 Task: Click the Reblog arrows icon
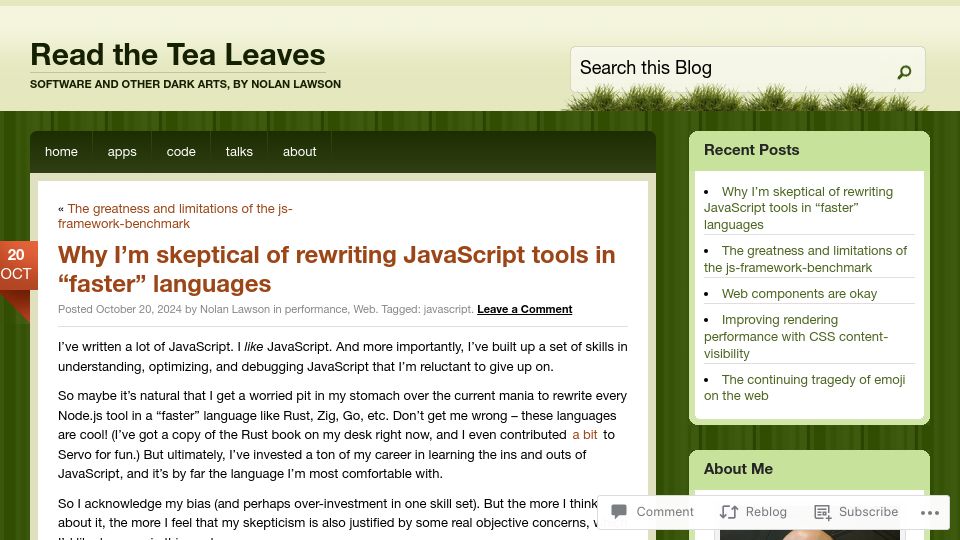pyautogui.click(x=729, y=512)
